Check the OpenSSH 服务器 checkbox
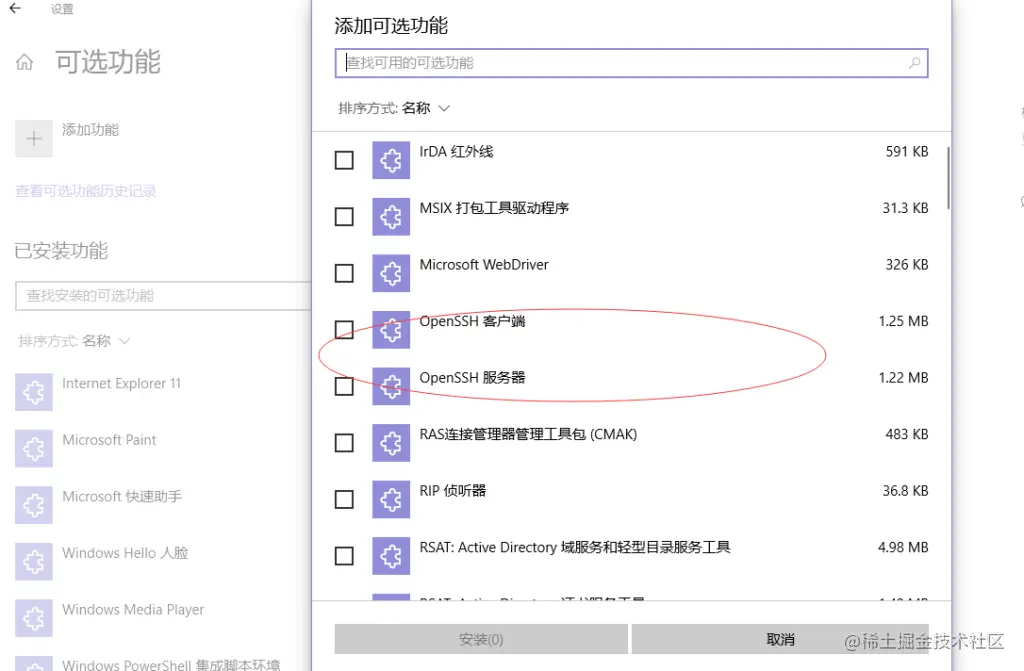The width and height of the screenshot is (1024, 671). tap(344, 386)
